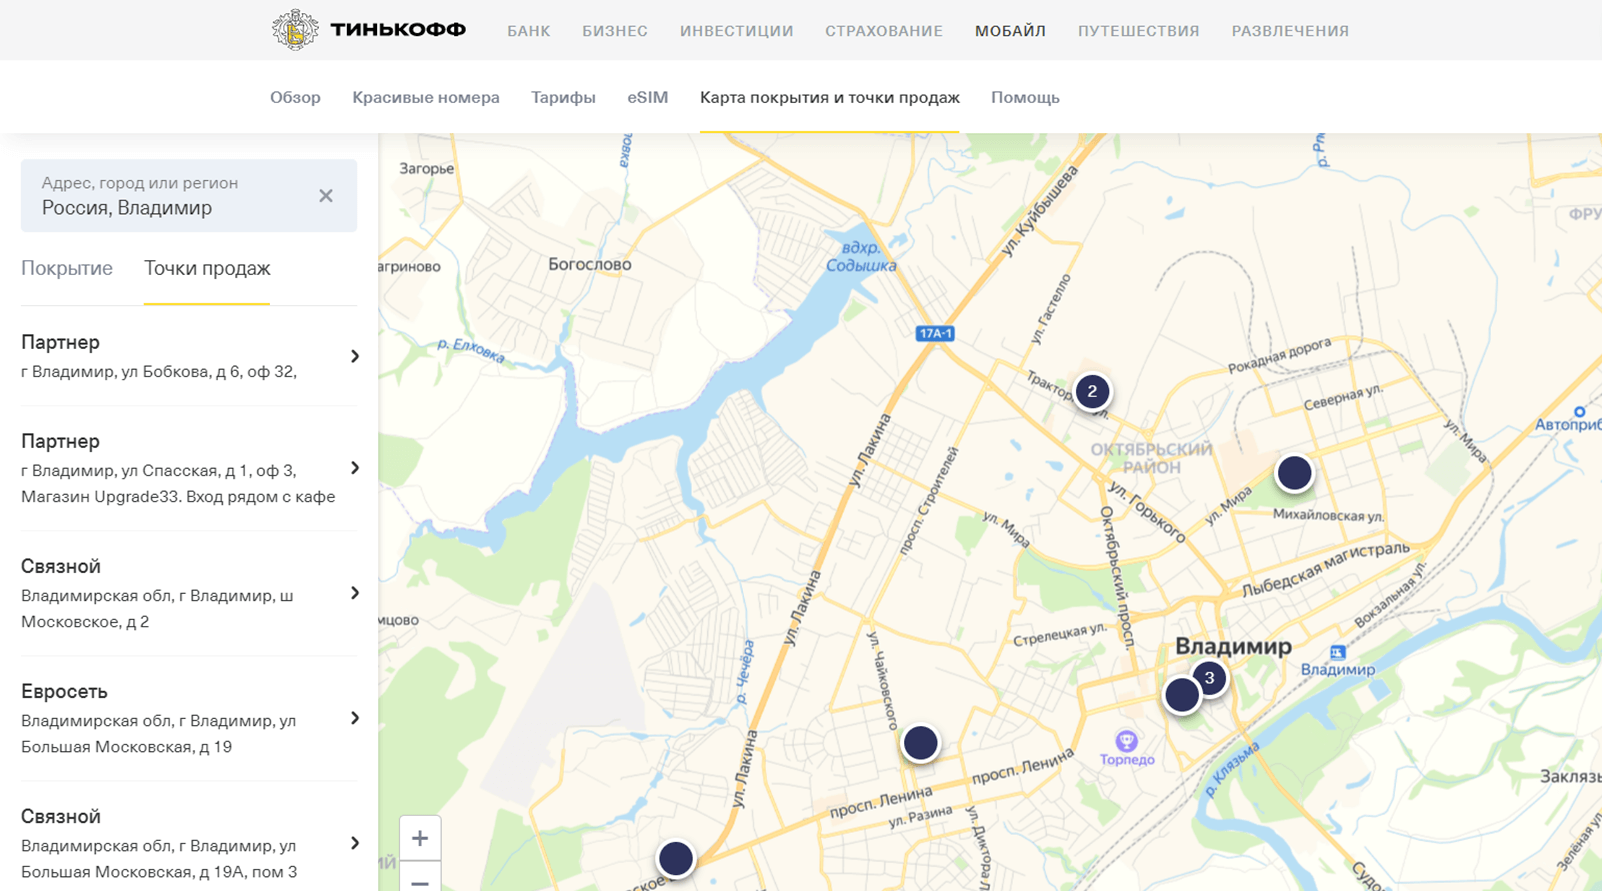Click the Загорье map label

pyautogui.click(x=427, y=168)
